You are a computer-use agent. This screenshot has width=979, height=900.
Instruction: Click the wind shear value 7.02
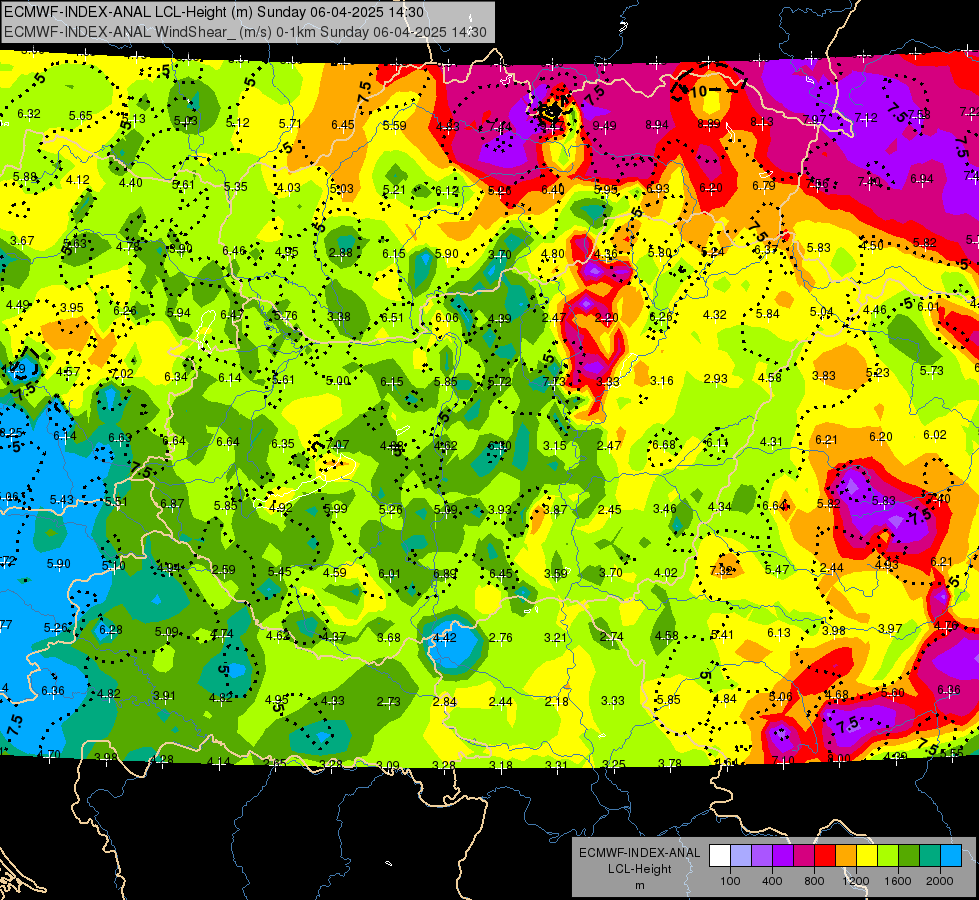tap(122, 373)
